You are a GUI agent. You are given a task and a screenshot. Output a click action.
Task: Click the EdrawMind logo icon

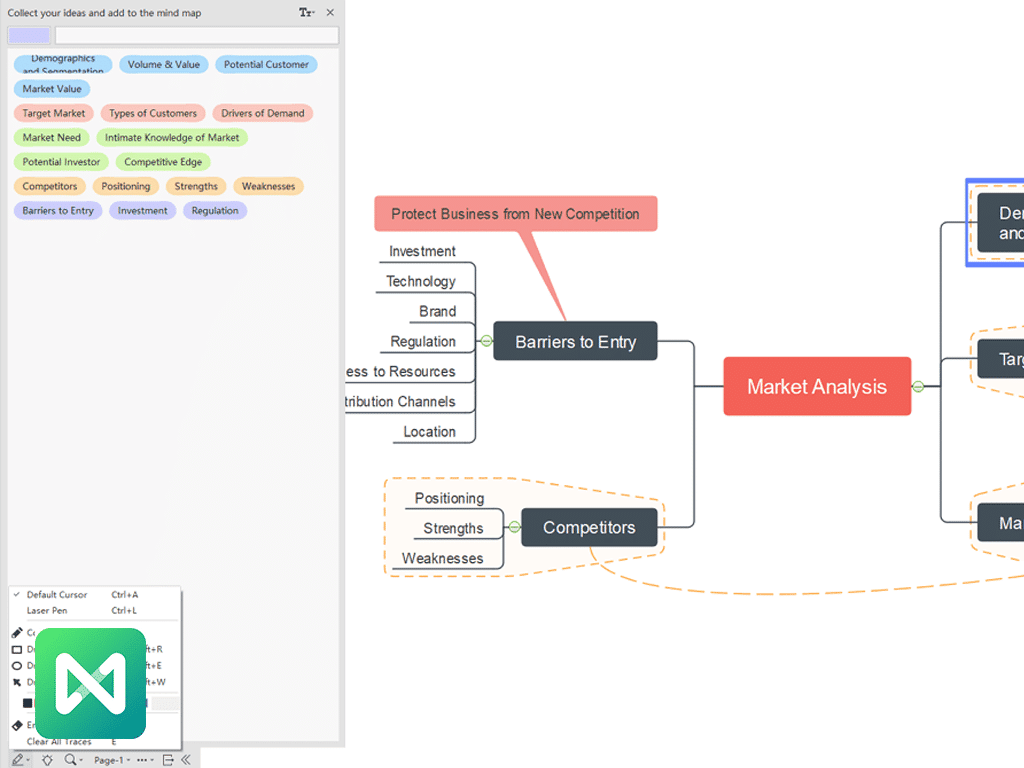click(x=91, y=683)
